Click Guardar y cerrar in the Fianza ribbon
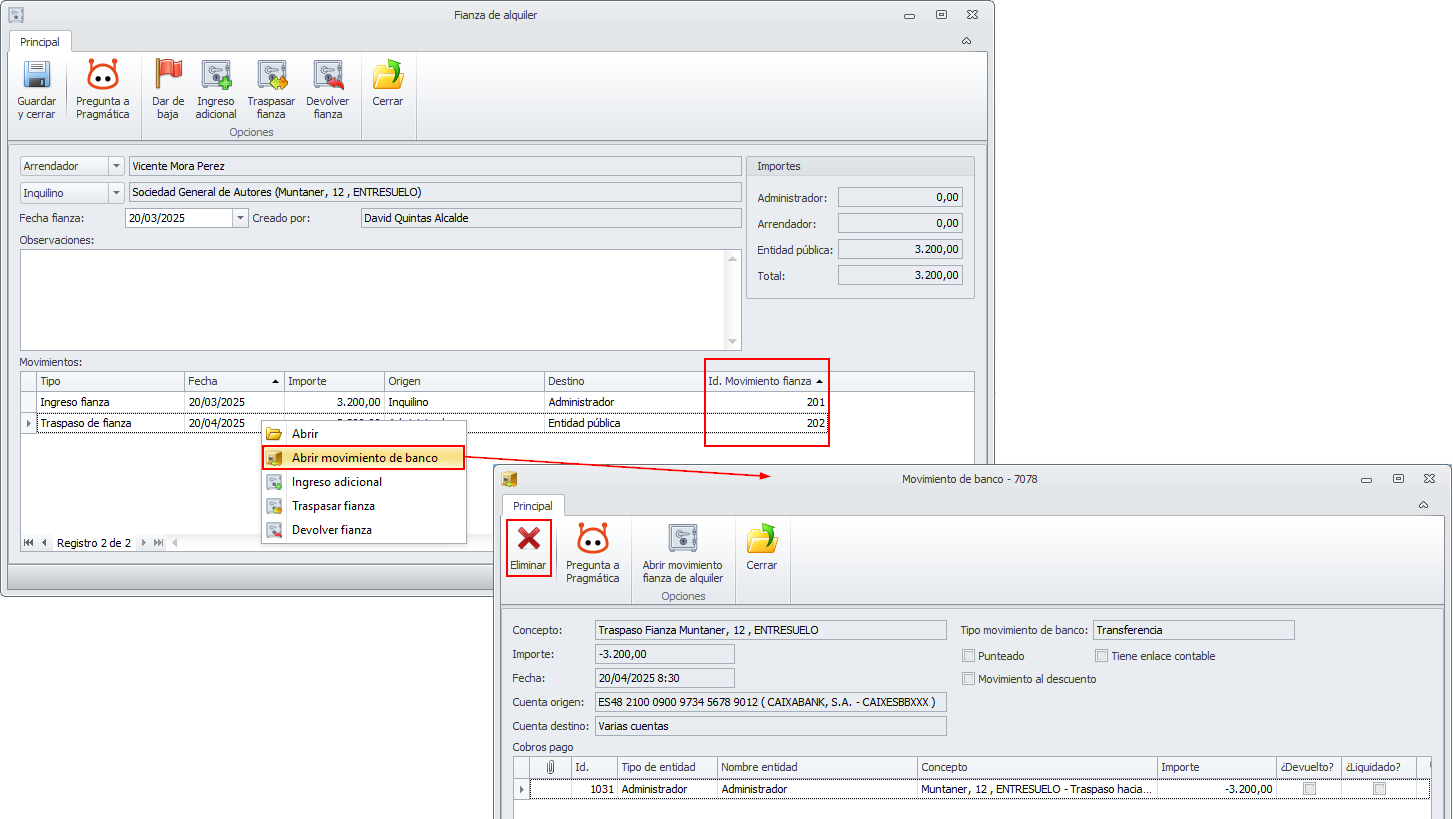The width and height of the screenshot is (1453, 819). point(36,90)
